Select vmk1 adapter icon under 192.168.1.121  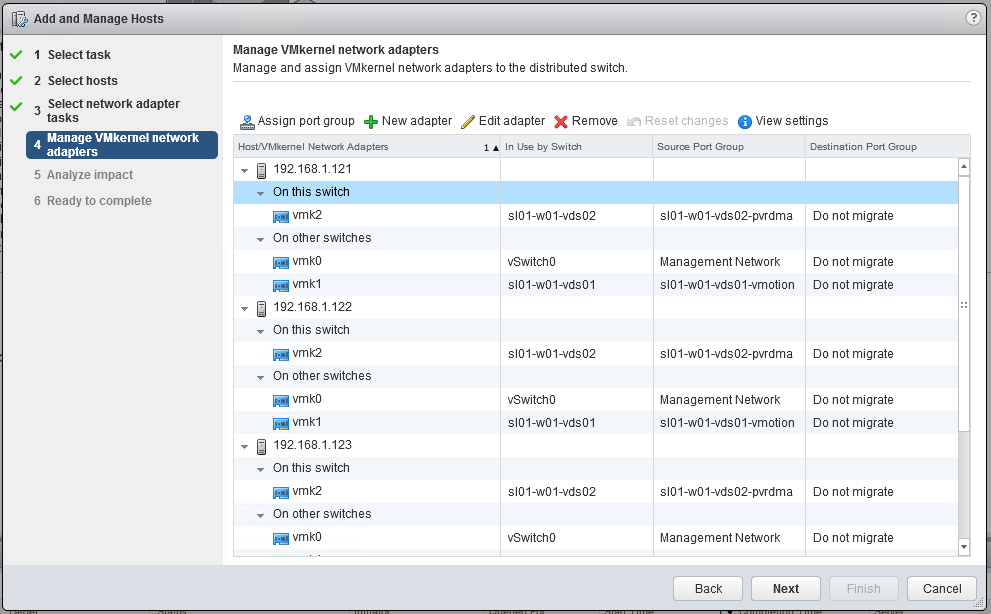pyautogui.click(x=281, y=286)
